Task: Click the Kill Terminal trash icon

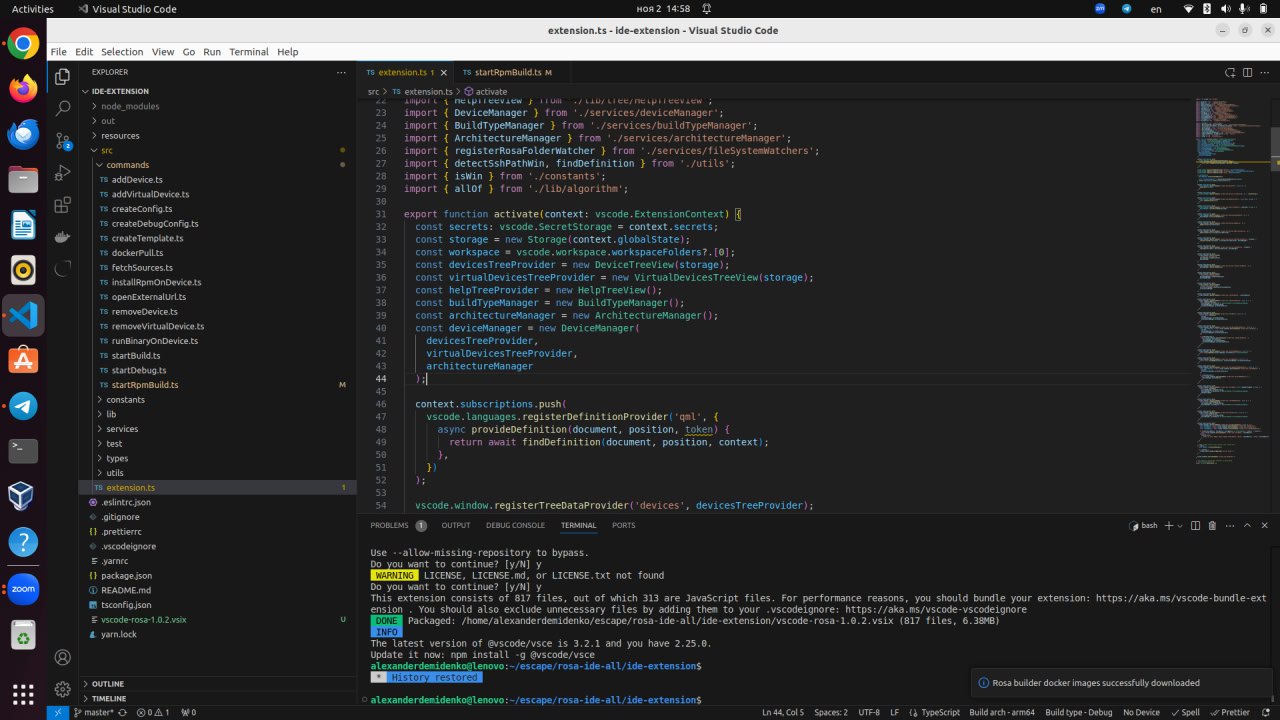Action: (x=1212, y=525)
